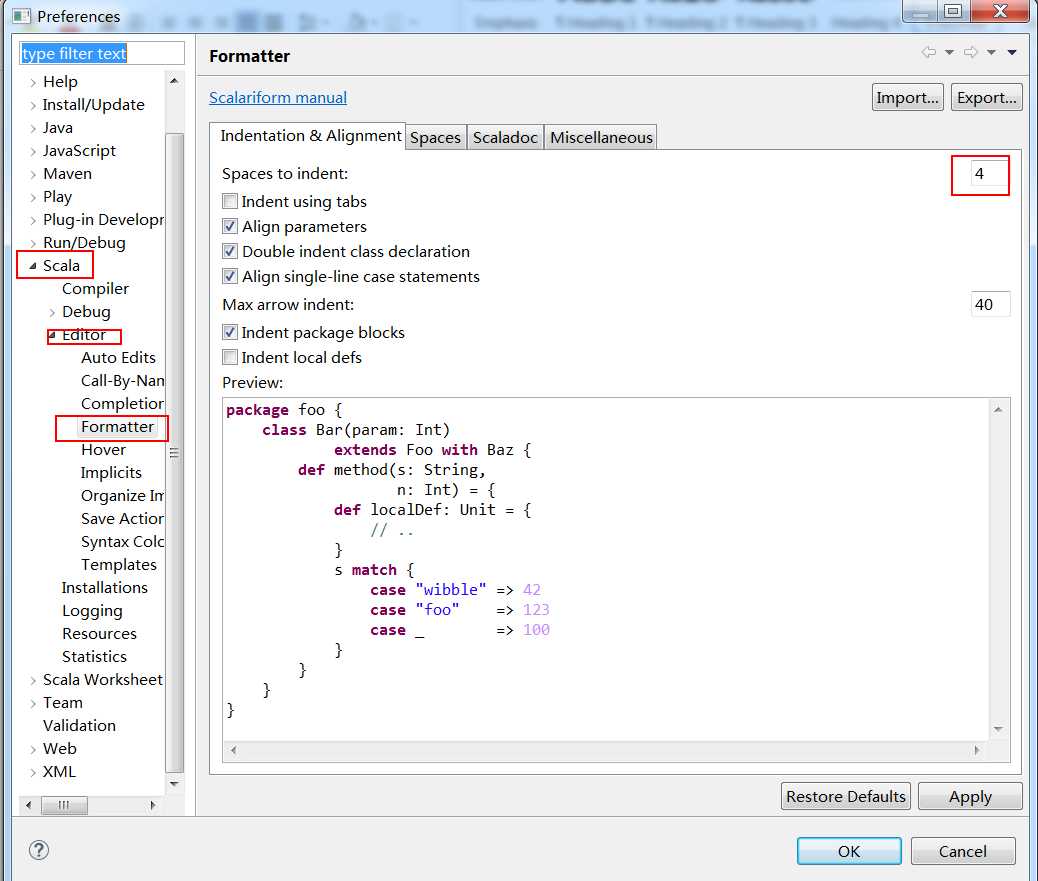Image resolution: width=1038 pixels, height=881 pixels.
Task: Expand the Help tree node
Action: pyautogui.click(x=32, y=83)
